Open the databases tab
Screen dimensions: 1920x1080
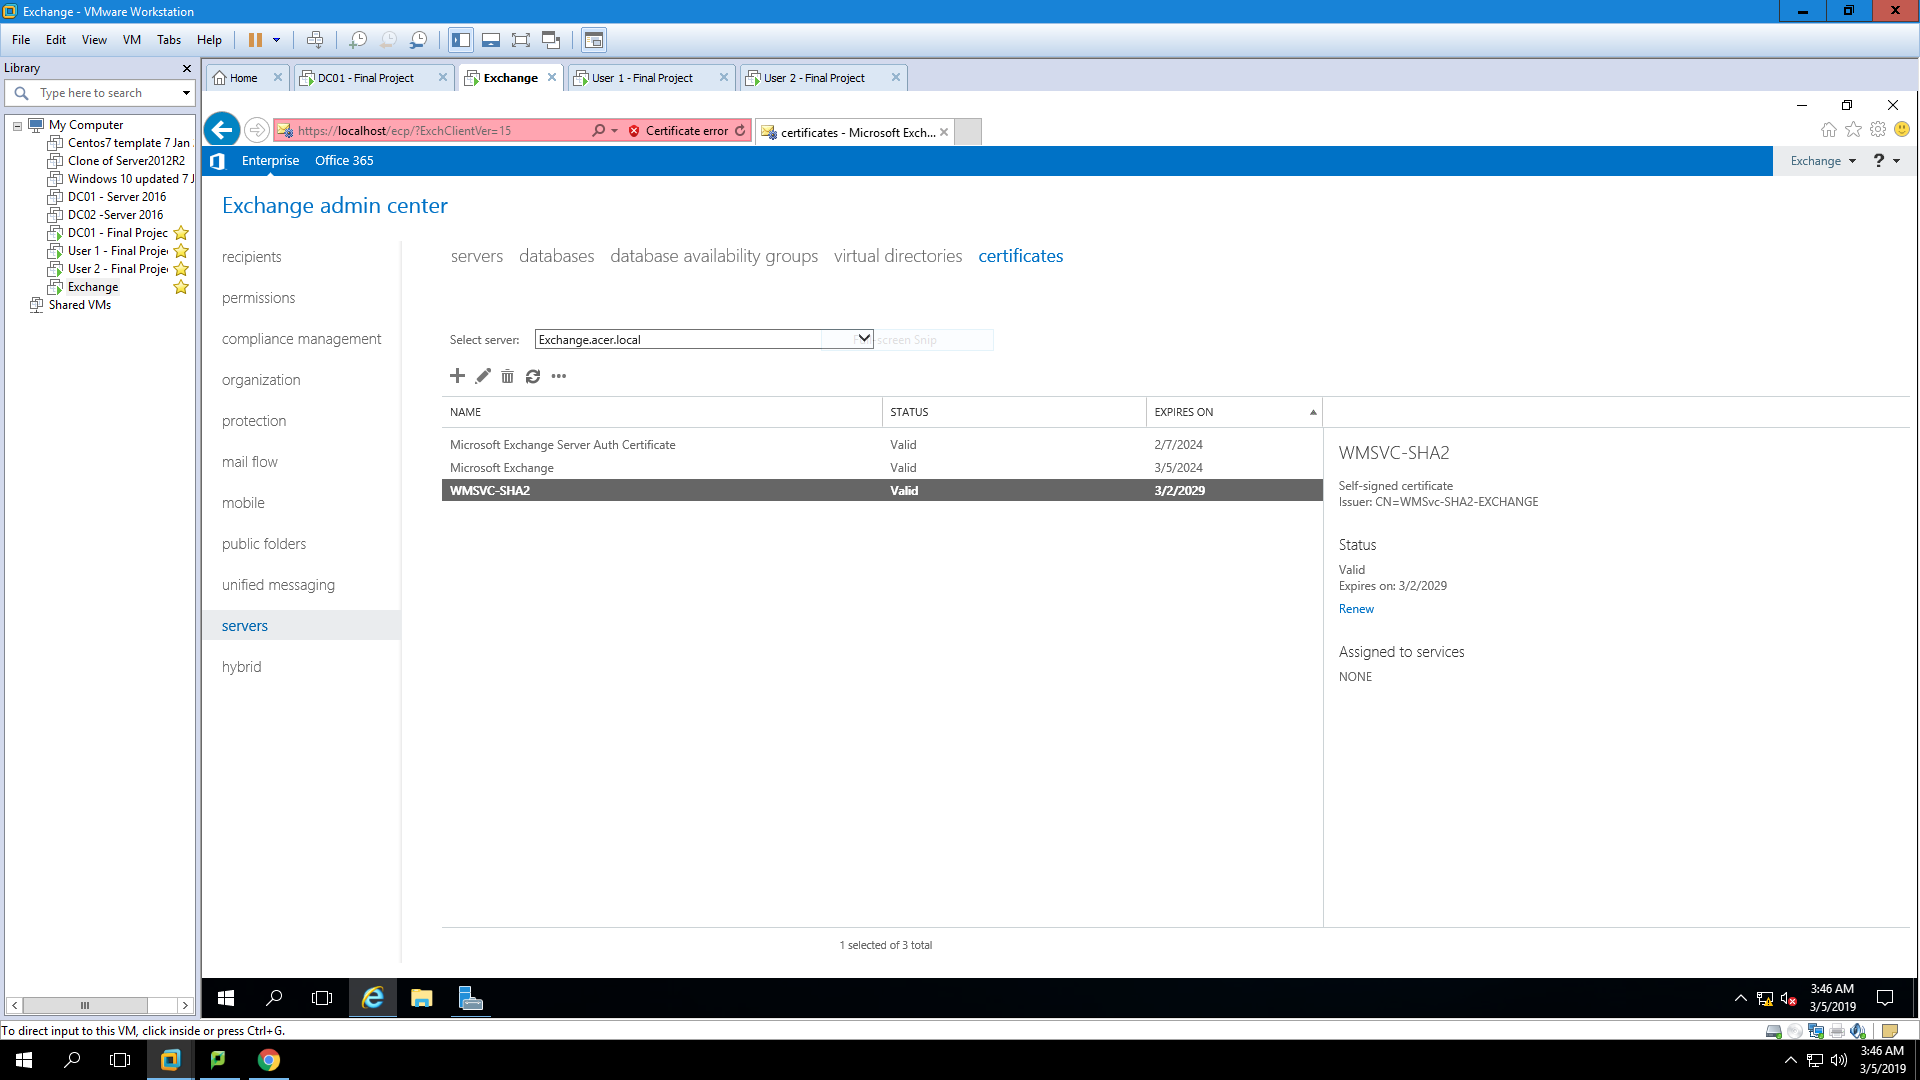pos(556,256)
